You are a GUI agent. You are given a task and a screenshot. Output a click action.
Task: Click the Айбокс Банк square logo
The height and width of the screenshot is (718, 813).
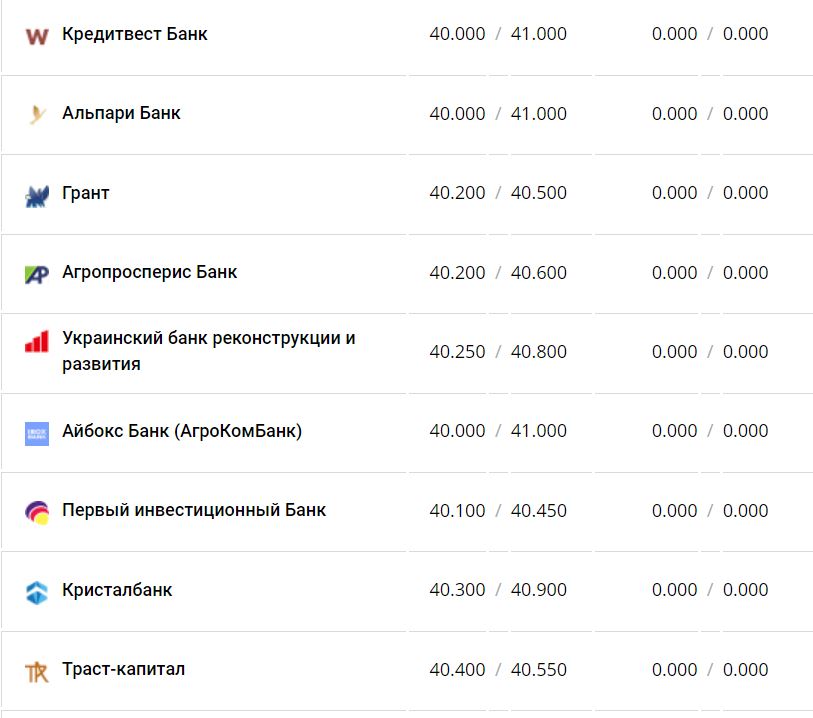37,431
